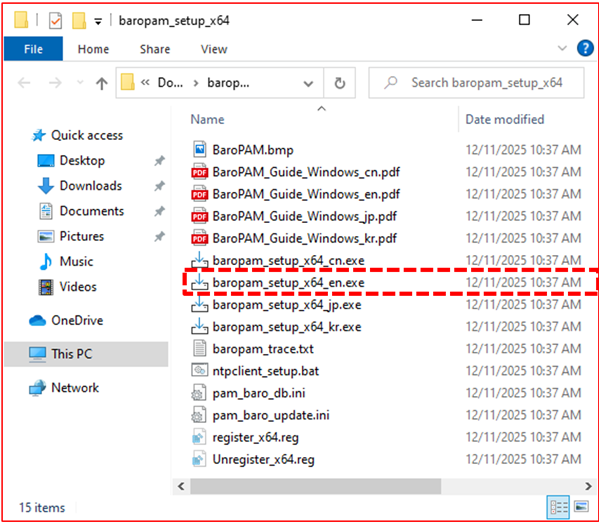Image resolution: width=599 pixels, height=523 pixels.
Task: Select Unregister_x64.reg registry file icon
Action: point(199,459)
